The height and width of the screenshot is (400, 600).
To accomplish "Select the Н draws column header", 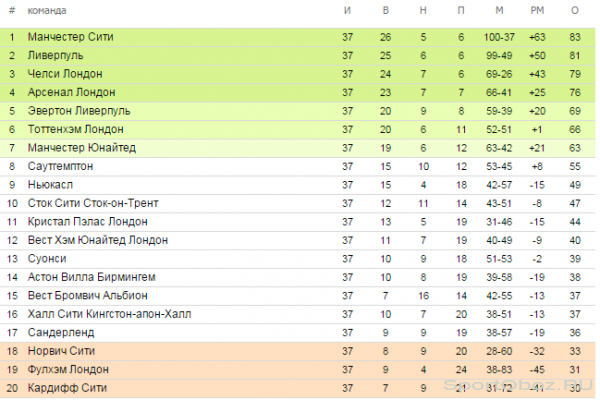I will pyautogui.click(x=423, y=10).
